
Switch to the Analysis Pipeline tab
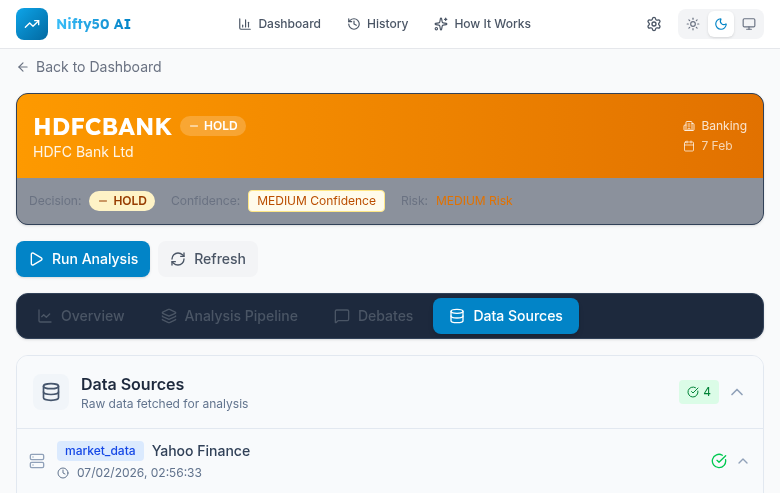(x=229, y=316)
